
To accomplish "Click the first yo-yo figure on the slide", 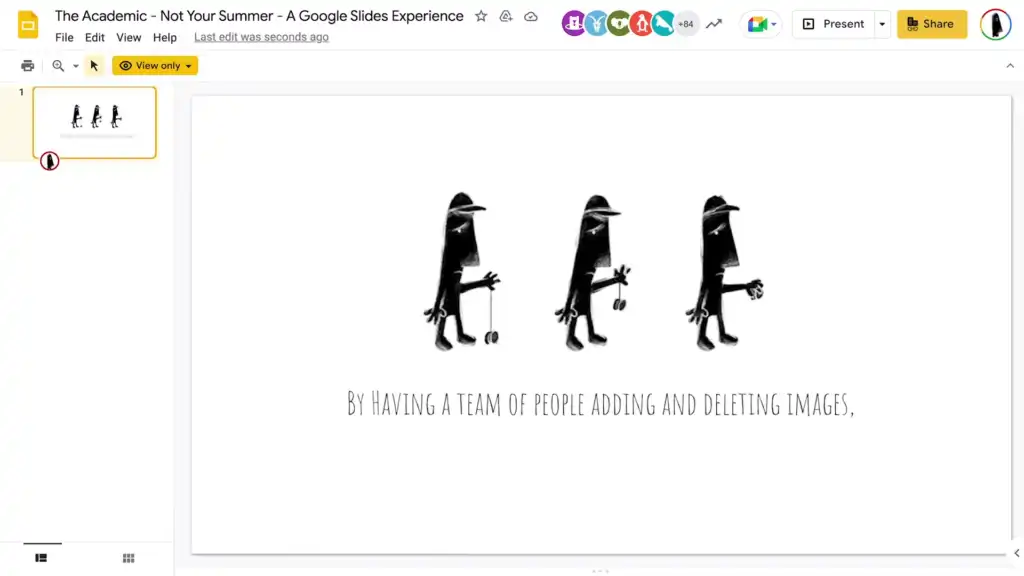I will click(x=462, y=271).
